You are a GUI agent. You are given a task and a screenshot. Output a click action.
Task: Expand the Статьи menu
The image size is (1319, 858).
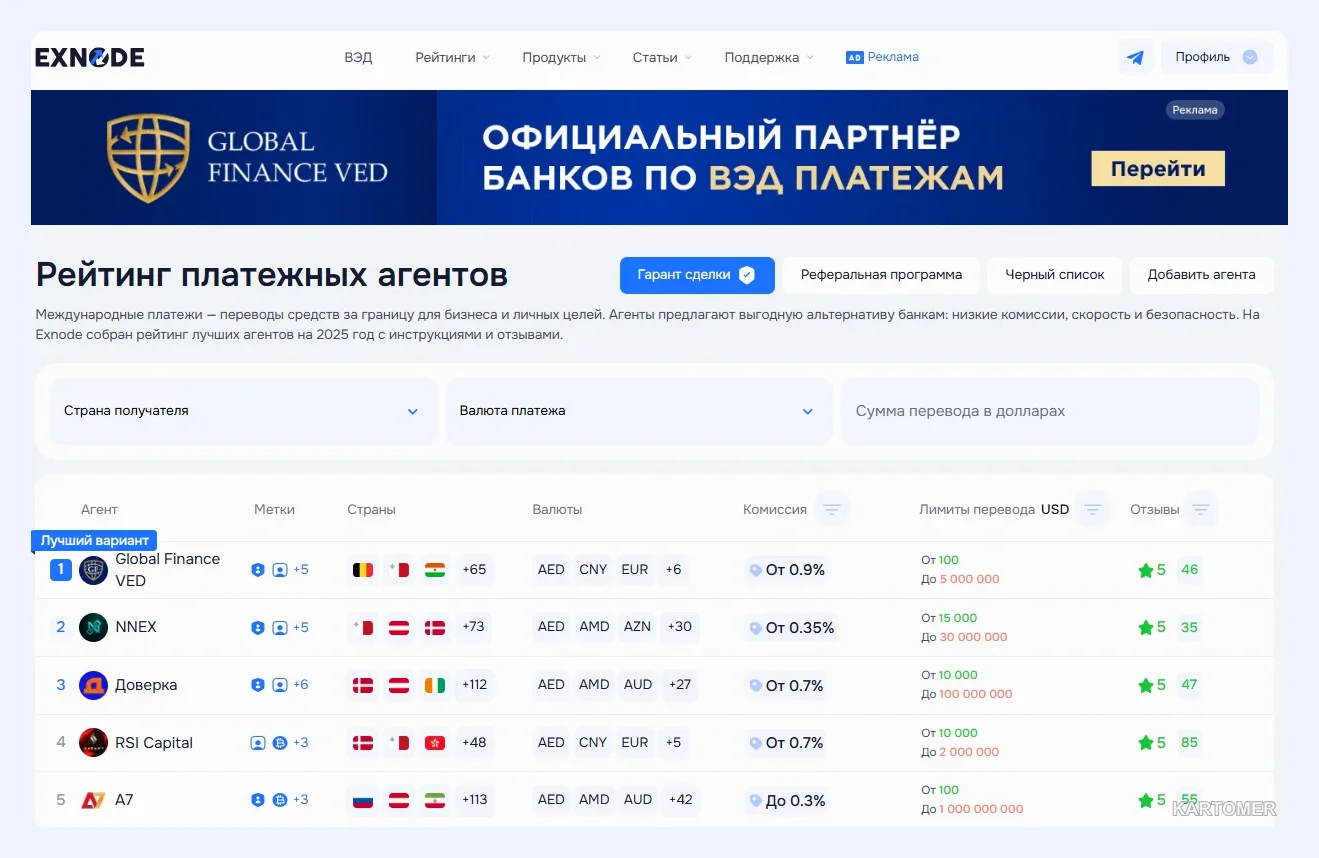[662, 57]
